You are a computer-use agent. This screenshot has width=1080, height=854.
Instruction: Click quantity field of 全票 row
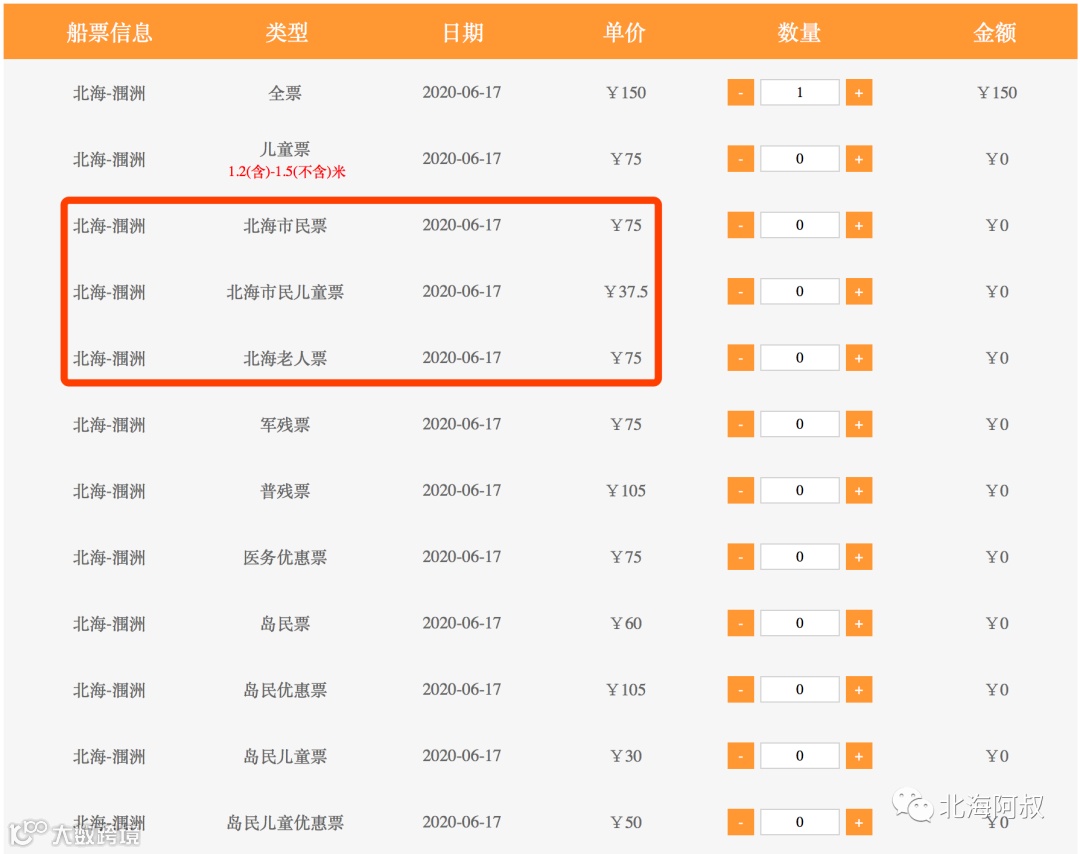(800, 92)
